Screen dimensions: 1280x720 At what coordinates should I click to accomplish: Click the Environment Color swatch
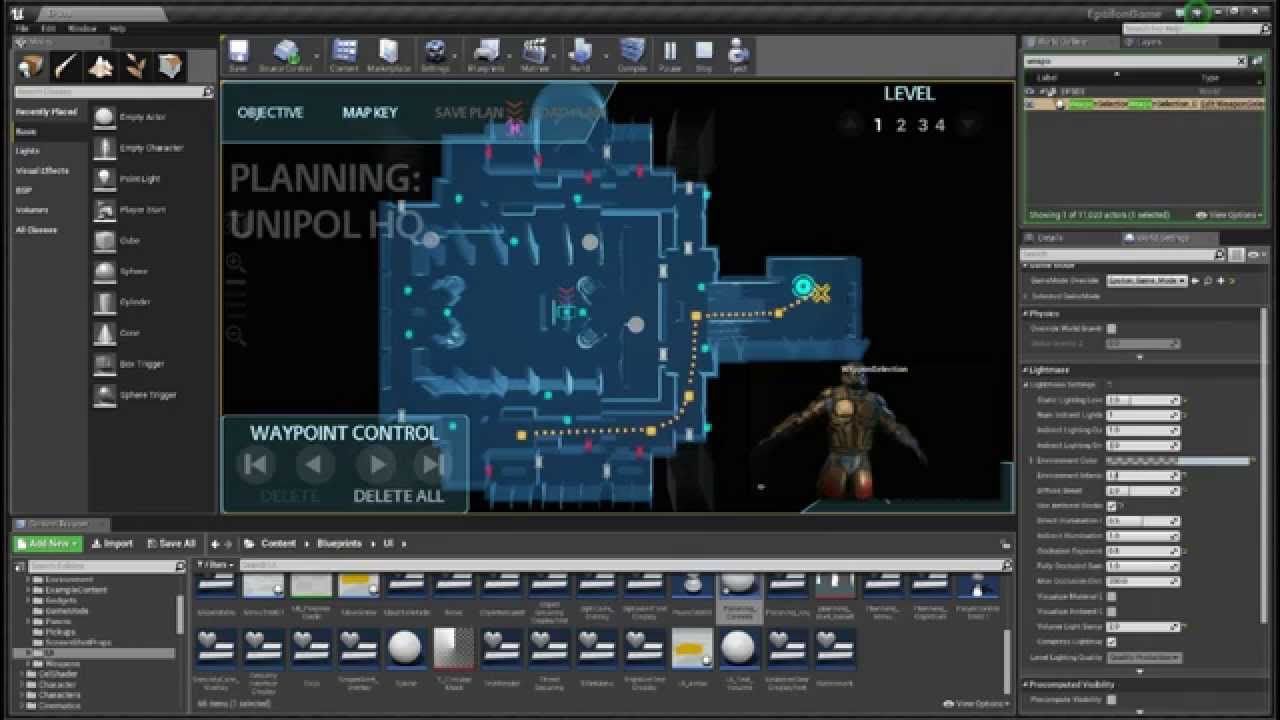point(1178,461)
